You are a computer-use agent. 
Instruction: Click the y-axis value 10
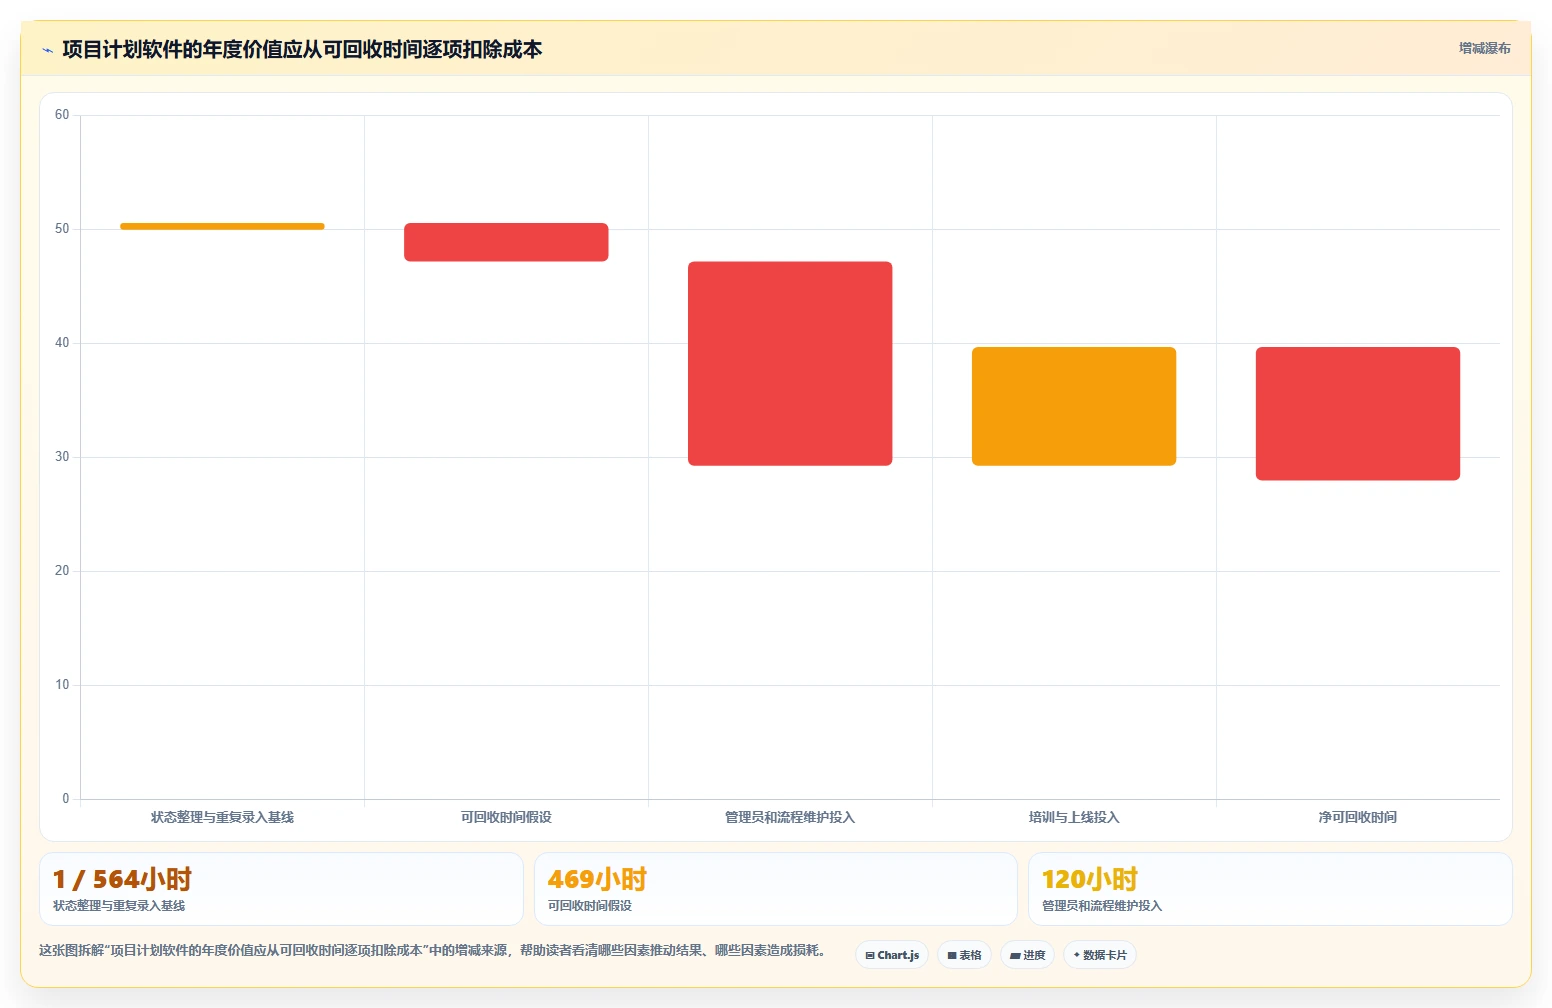(x=62, y=685)
